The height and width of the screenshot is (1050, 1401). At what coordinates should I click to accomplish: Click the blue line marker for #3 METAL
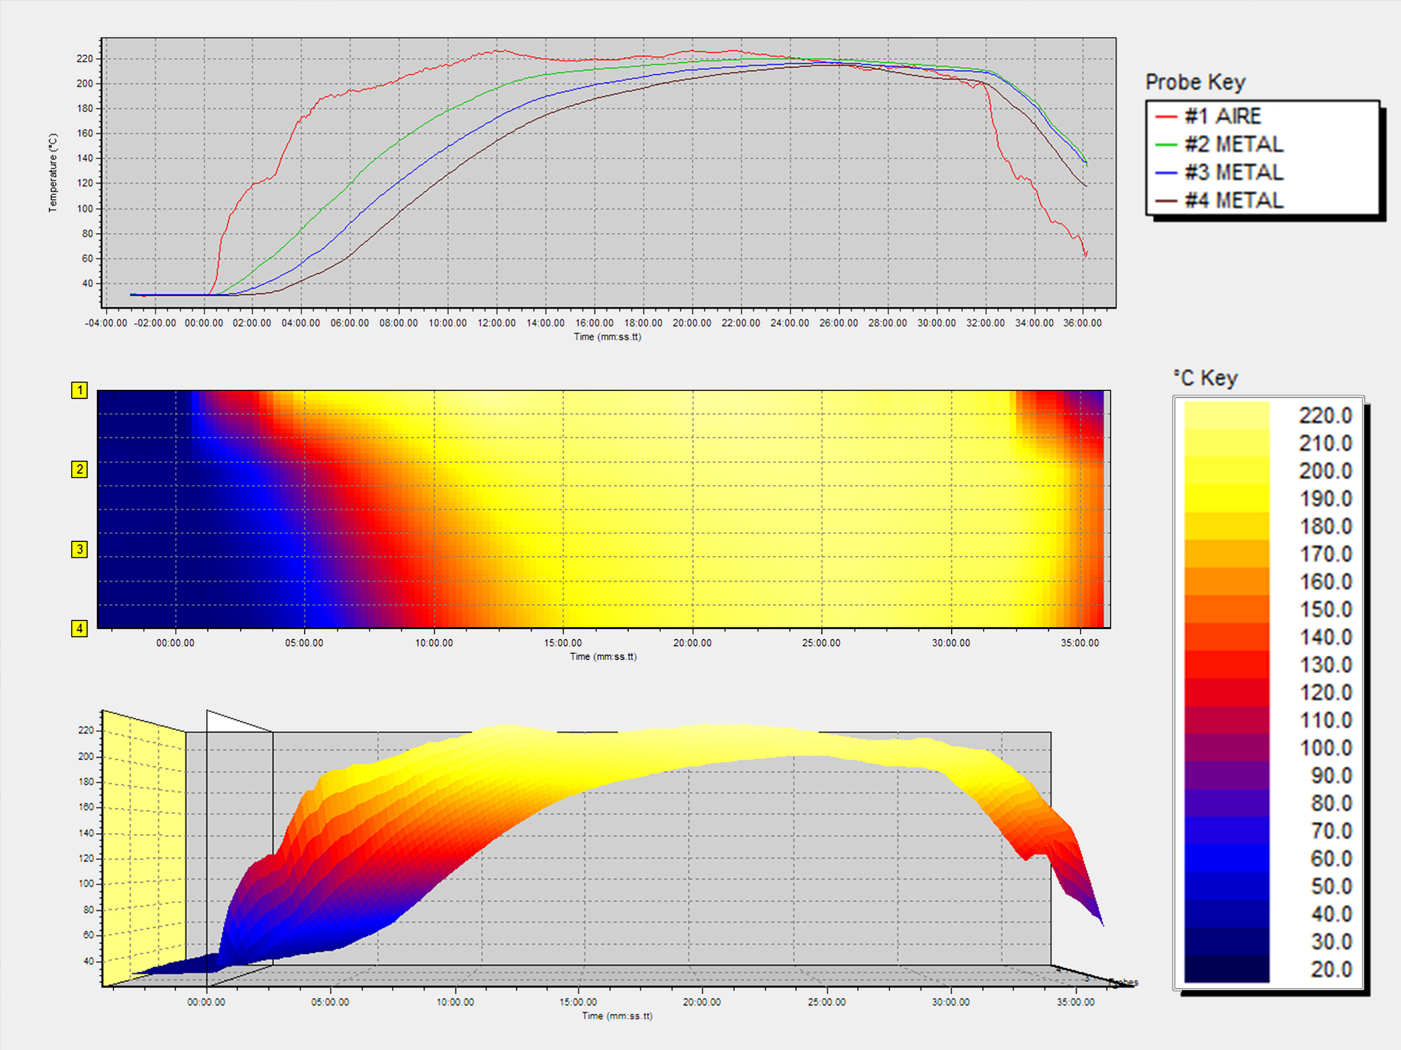[1165, 173]
